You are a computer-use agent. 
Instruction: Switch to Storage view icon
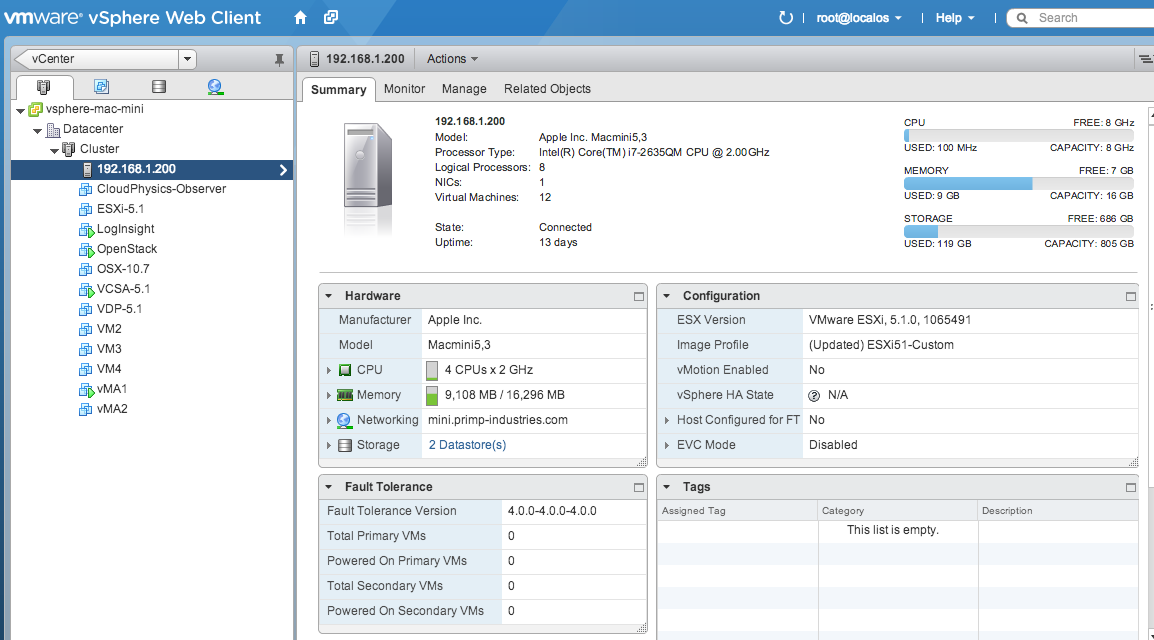tap(158, 87)
